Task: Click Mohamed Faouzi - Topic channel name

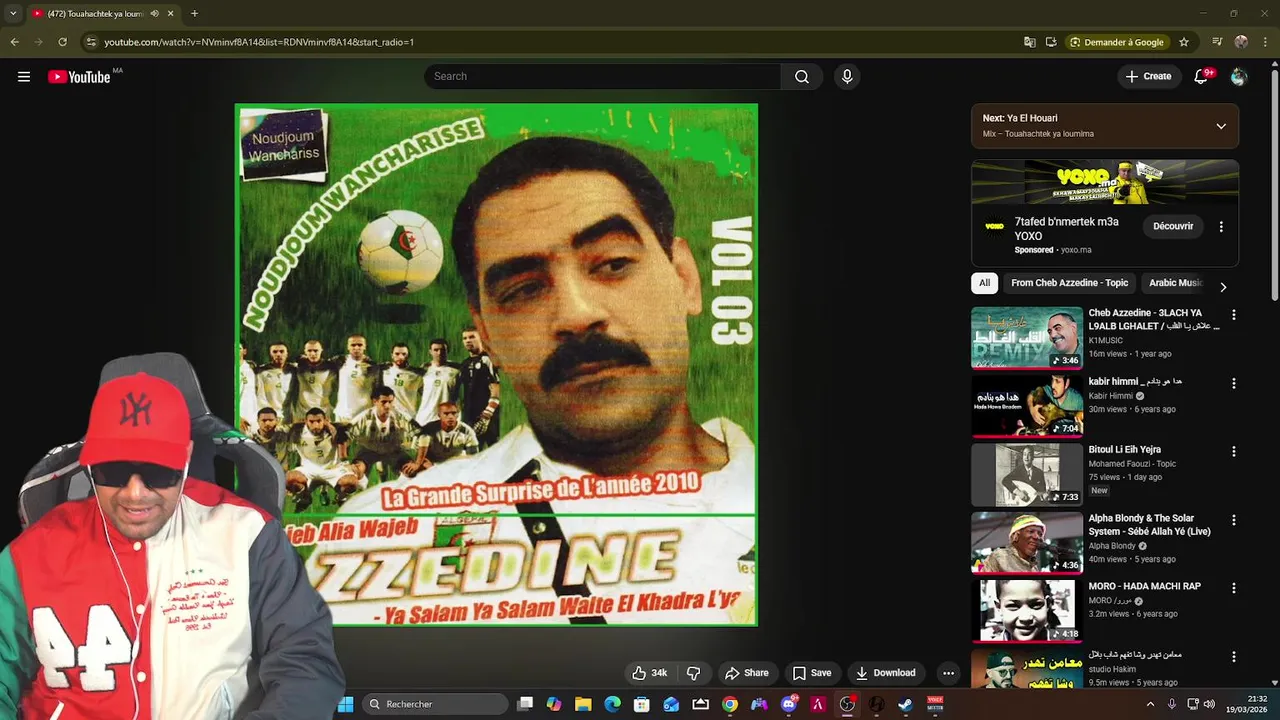Action: click(1132, 464)
